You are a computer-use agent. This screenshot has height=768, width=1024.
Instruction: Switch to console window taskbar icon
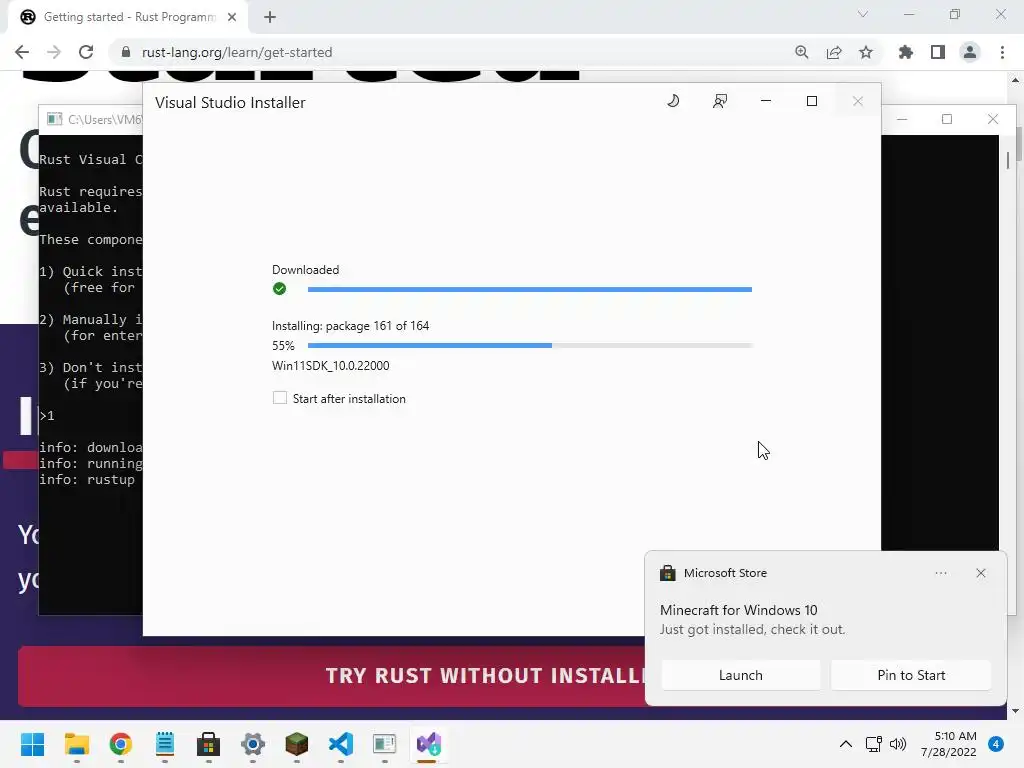[x=385, y=744]
